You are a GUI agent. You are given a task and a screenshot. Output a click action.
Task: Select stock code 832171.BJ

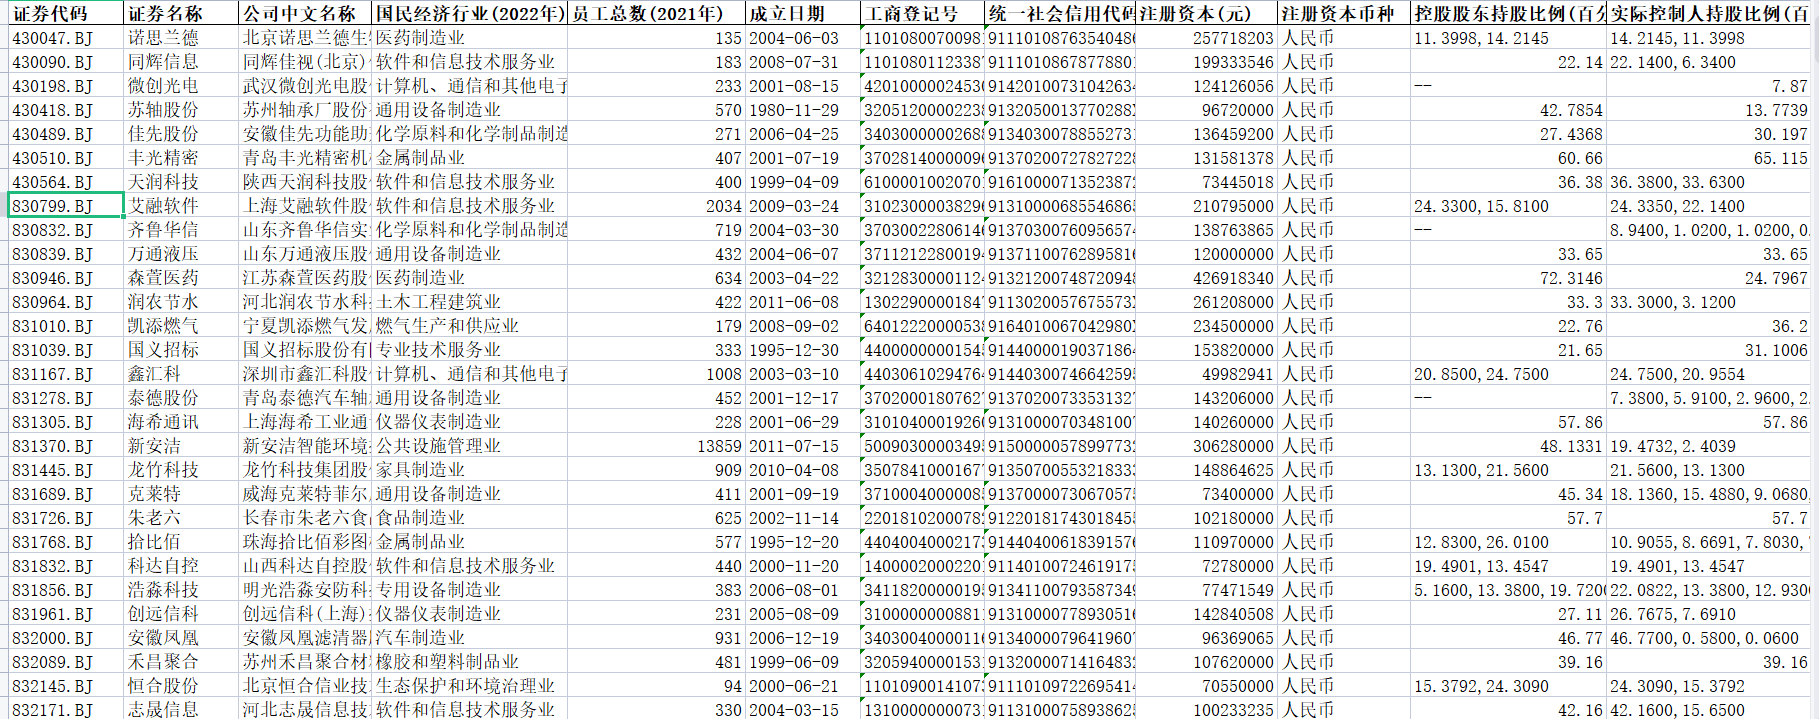coord(66,709)
